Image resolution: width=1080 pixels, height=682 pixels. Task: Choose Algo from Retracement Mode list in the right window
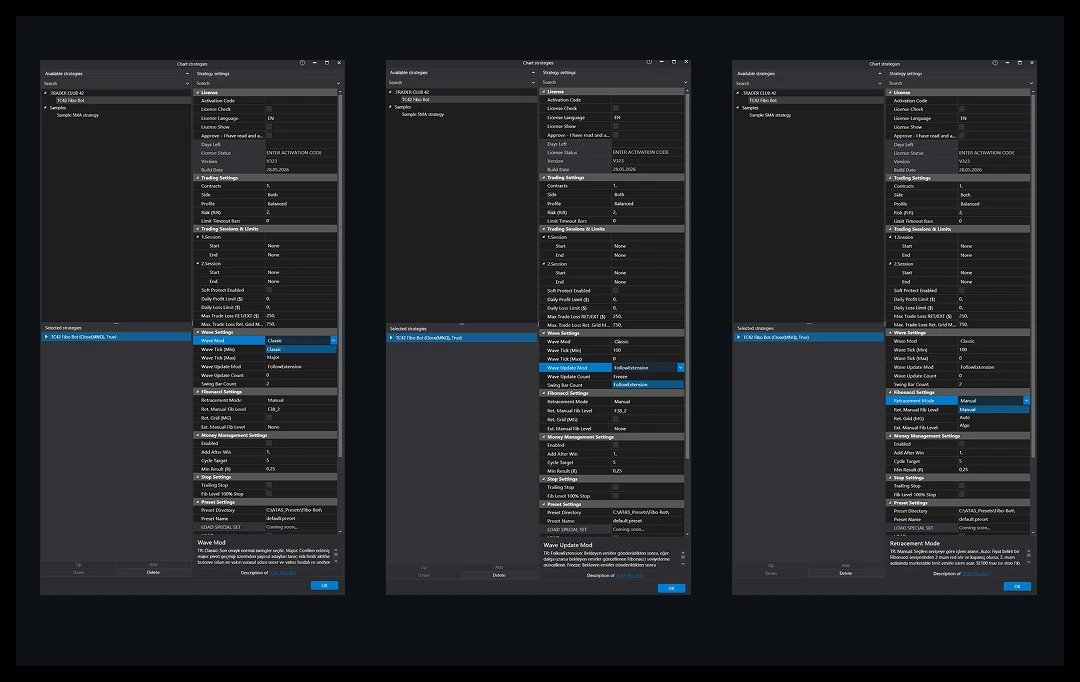point(994,426)
